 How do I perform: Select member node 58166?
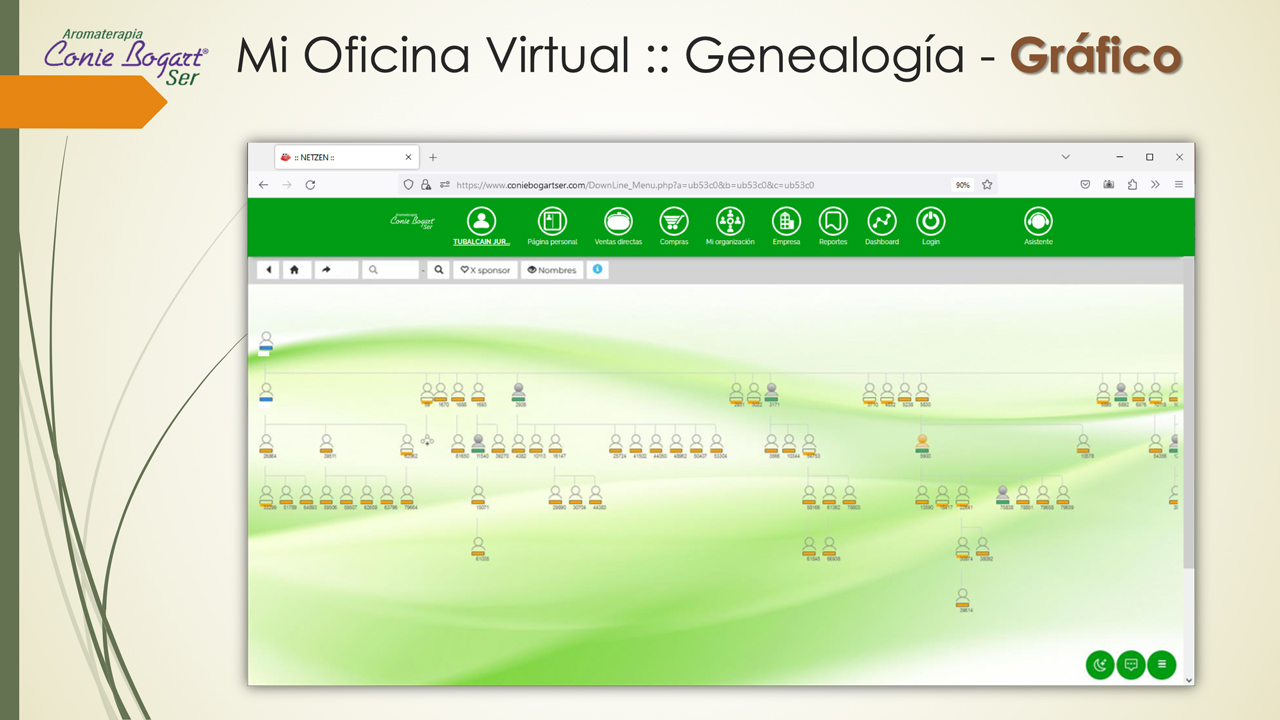click(x=810, y=497)
